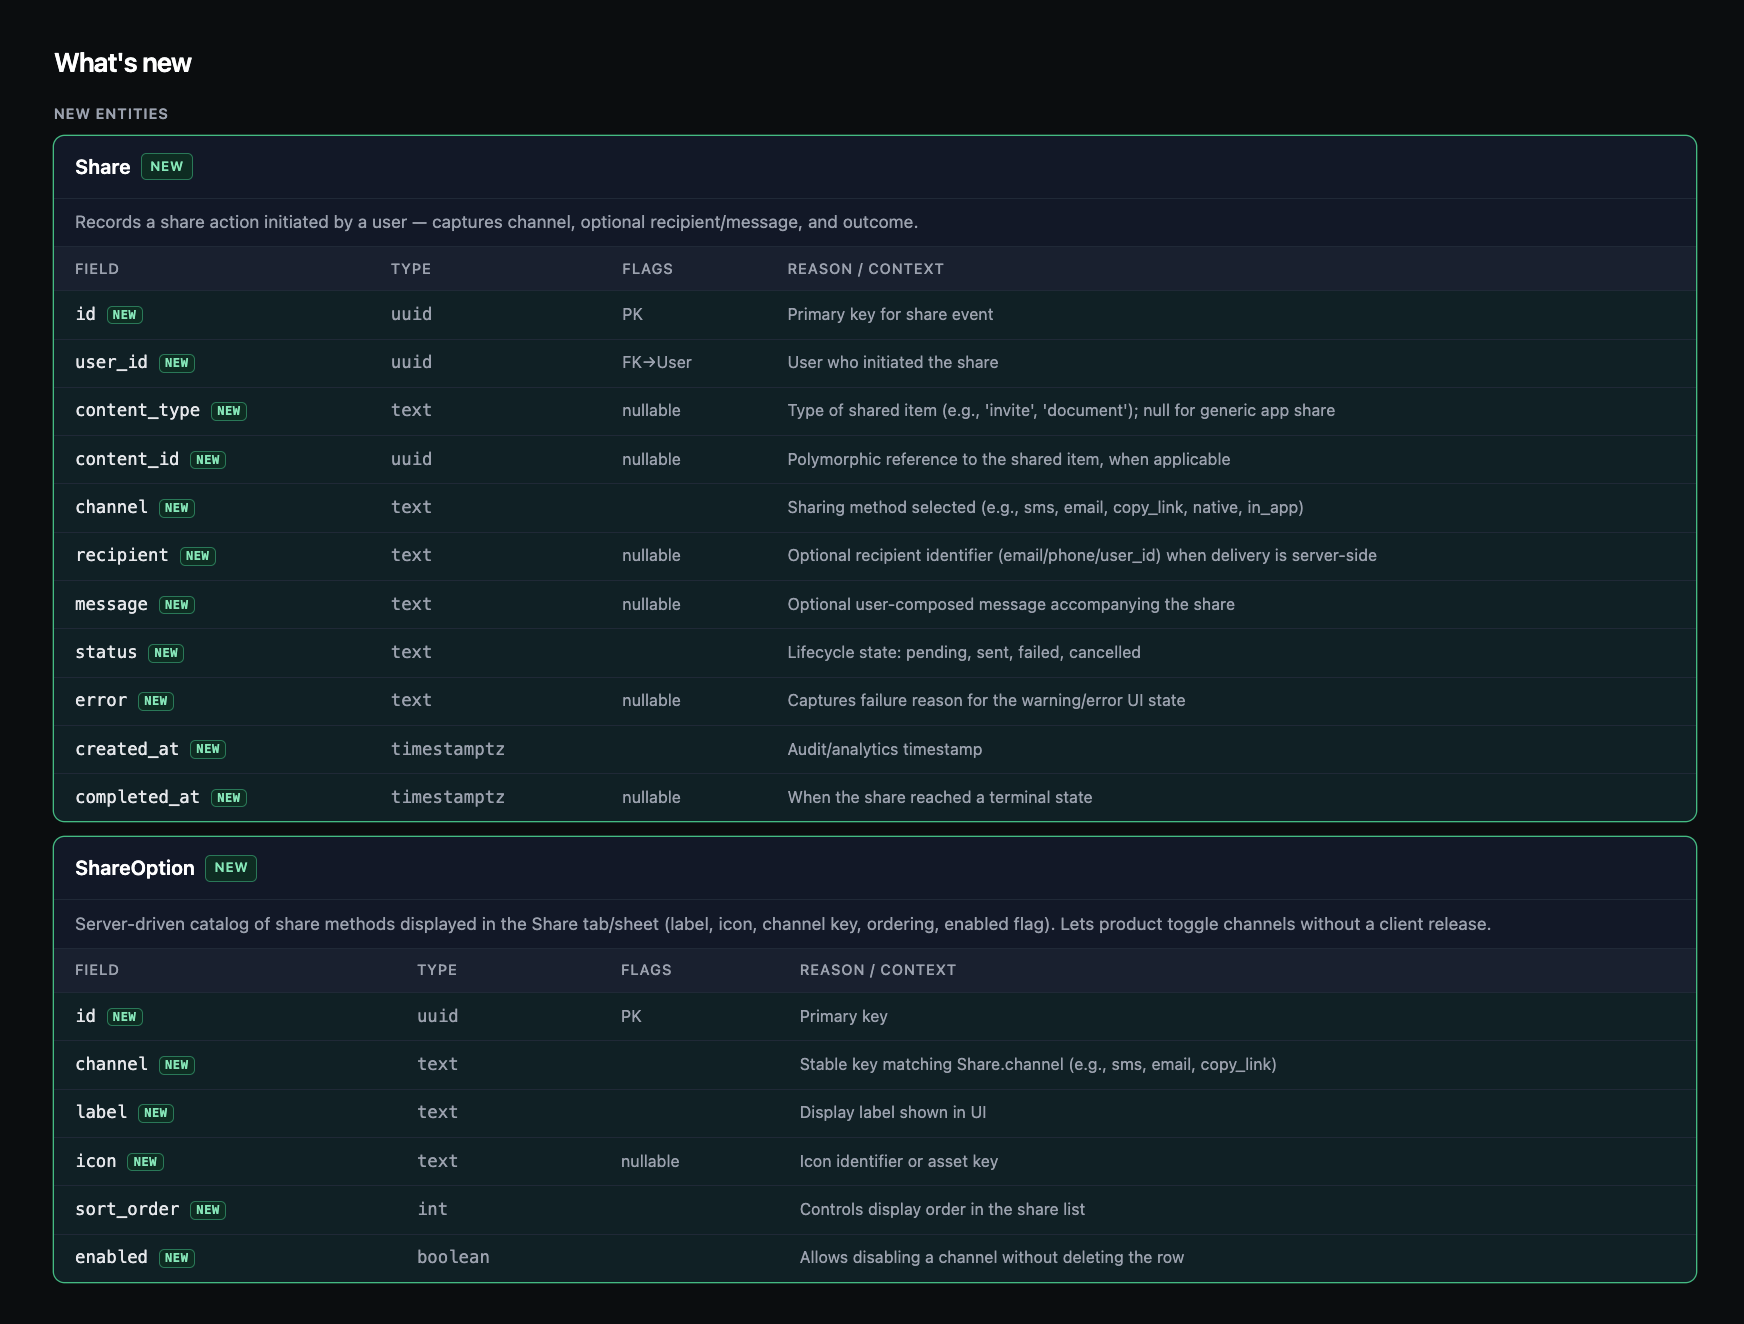Screen dimensions: 1744x1324
Task: Click the NEW badge next to enabled
Action: 177,1258
